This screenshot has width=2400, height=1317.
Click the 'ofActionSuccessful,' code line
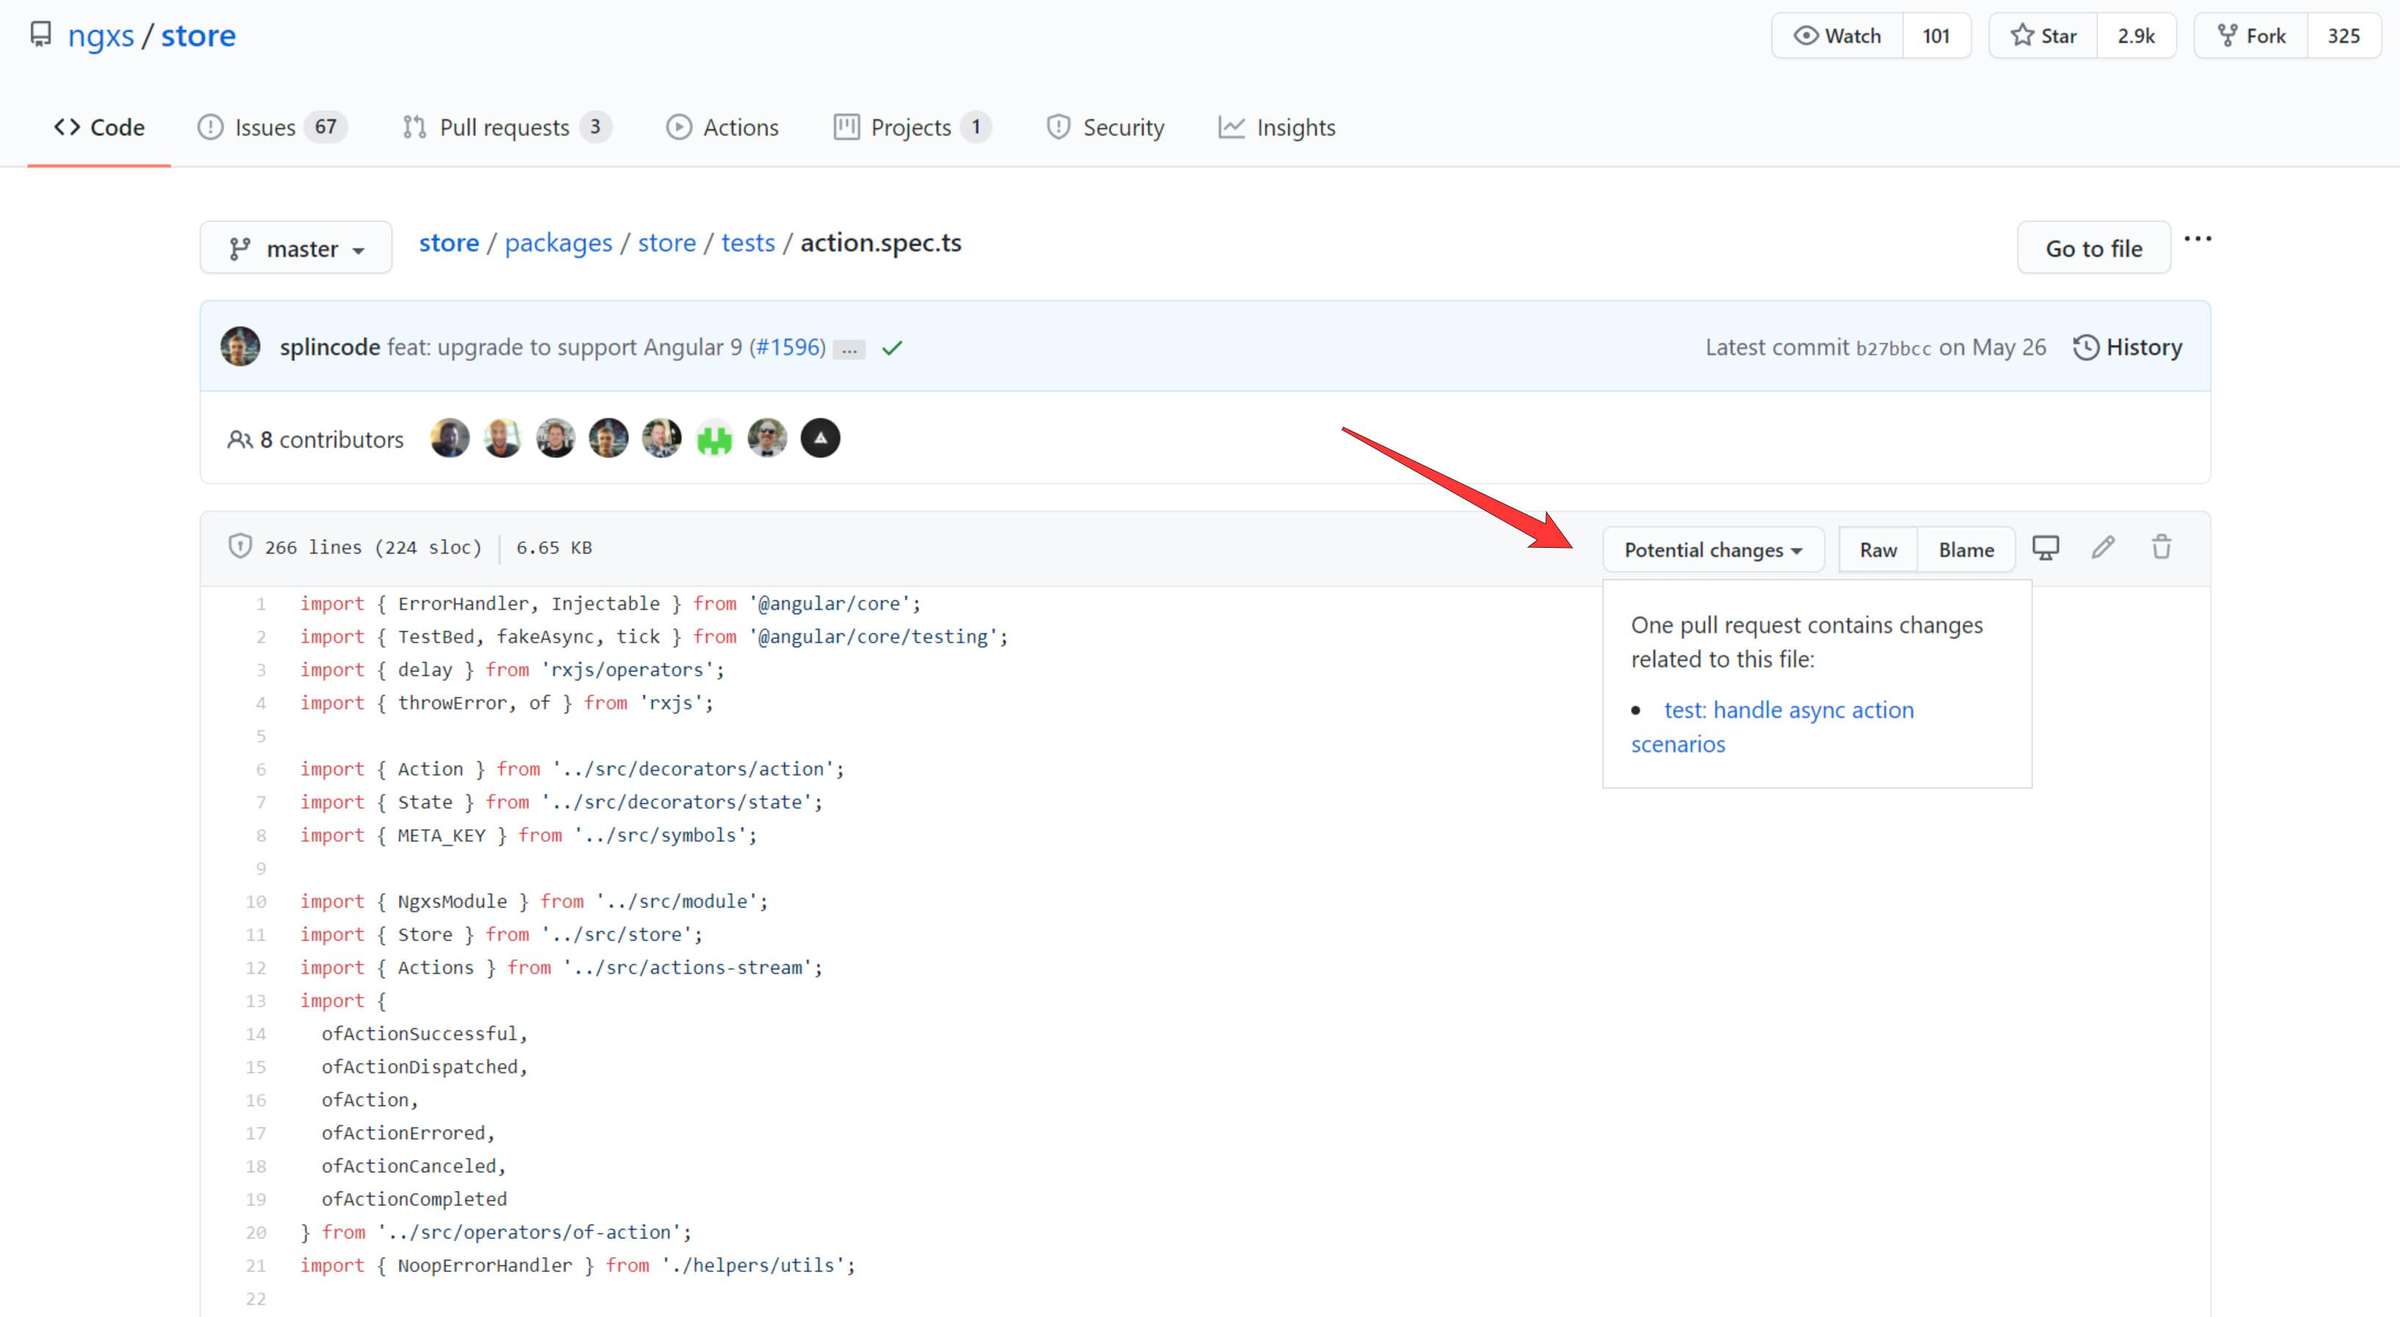(x=424, y=1034)
